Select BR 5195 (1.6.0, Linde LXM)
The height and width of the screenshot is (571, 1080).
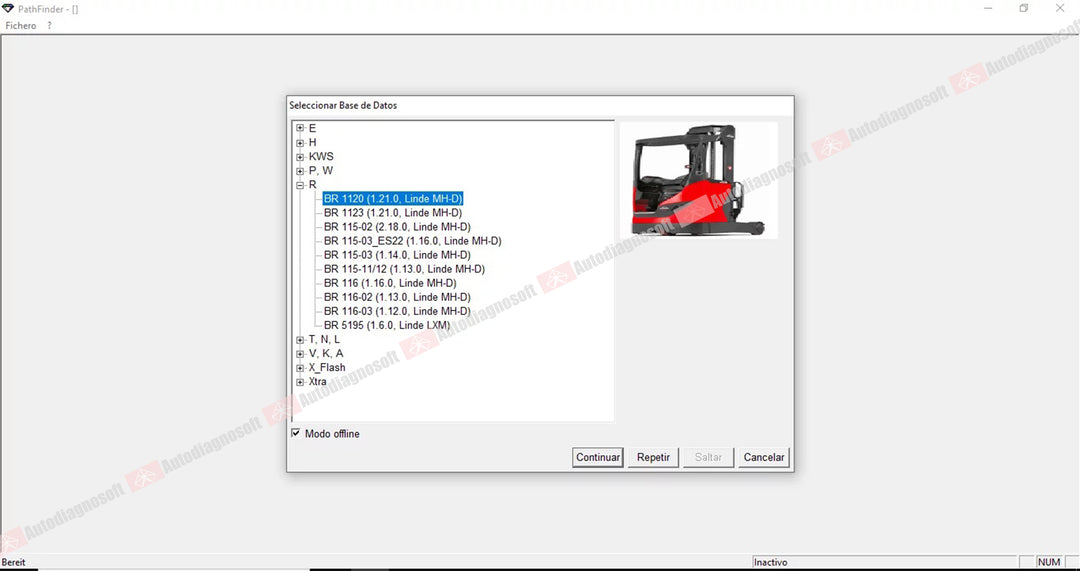point(387,325)
